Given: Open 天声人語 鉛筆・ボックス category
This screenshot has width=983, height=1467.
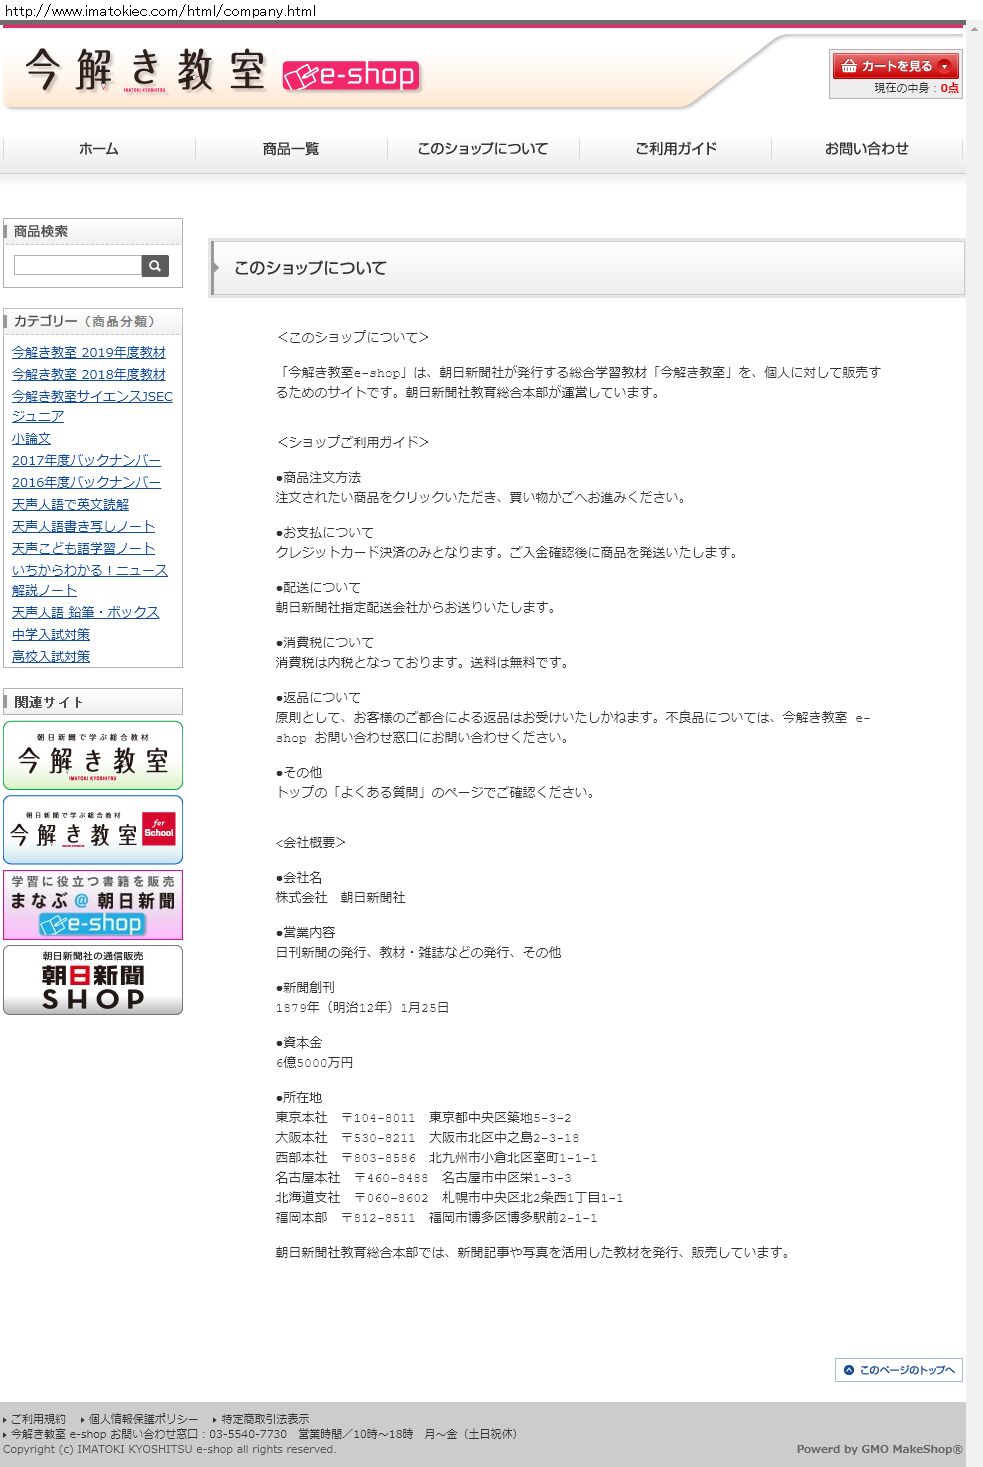Looking at the screenshot, I should point(85,612).
